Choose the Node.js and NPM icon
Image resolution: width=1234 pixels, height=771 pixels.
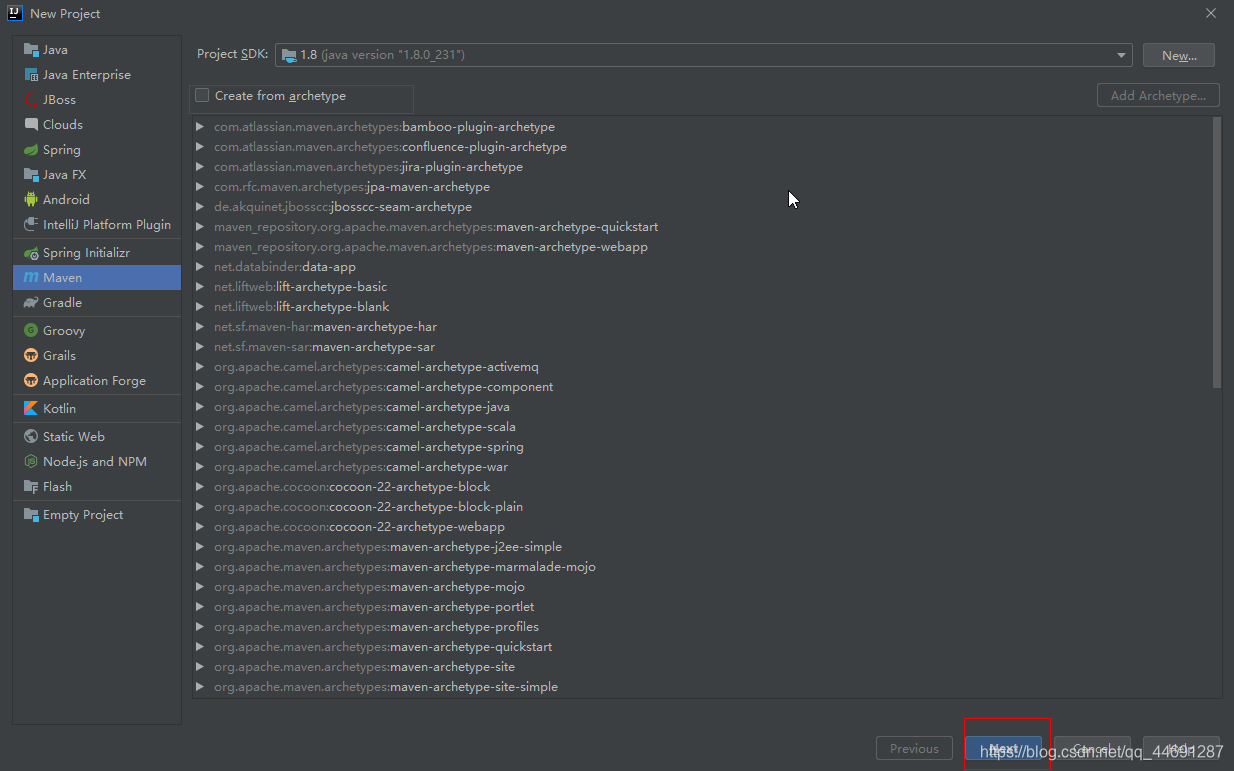(x=31, y=462)
